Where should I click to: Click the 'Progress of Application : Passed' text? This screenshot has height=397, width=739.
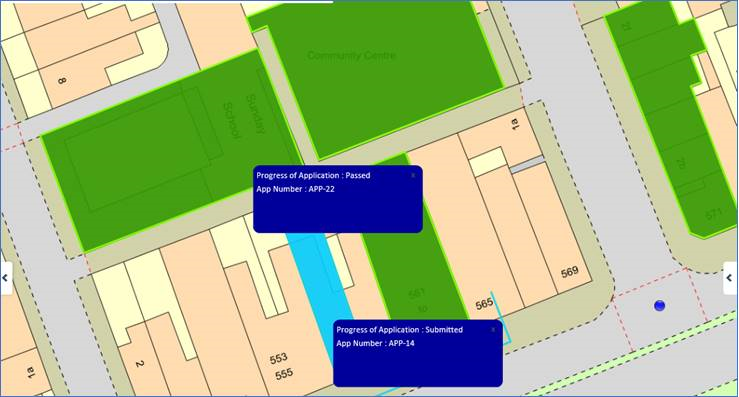pyautogui.click(x=313, y=175)
